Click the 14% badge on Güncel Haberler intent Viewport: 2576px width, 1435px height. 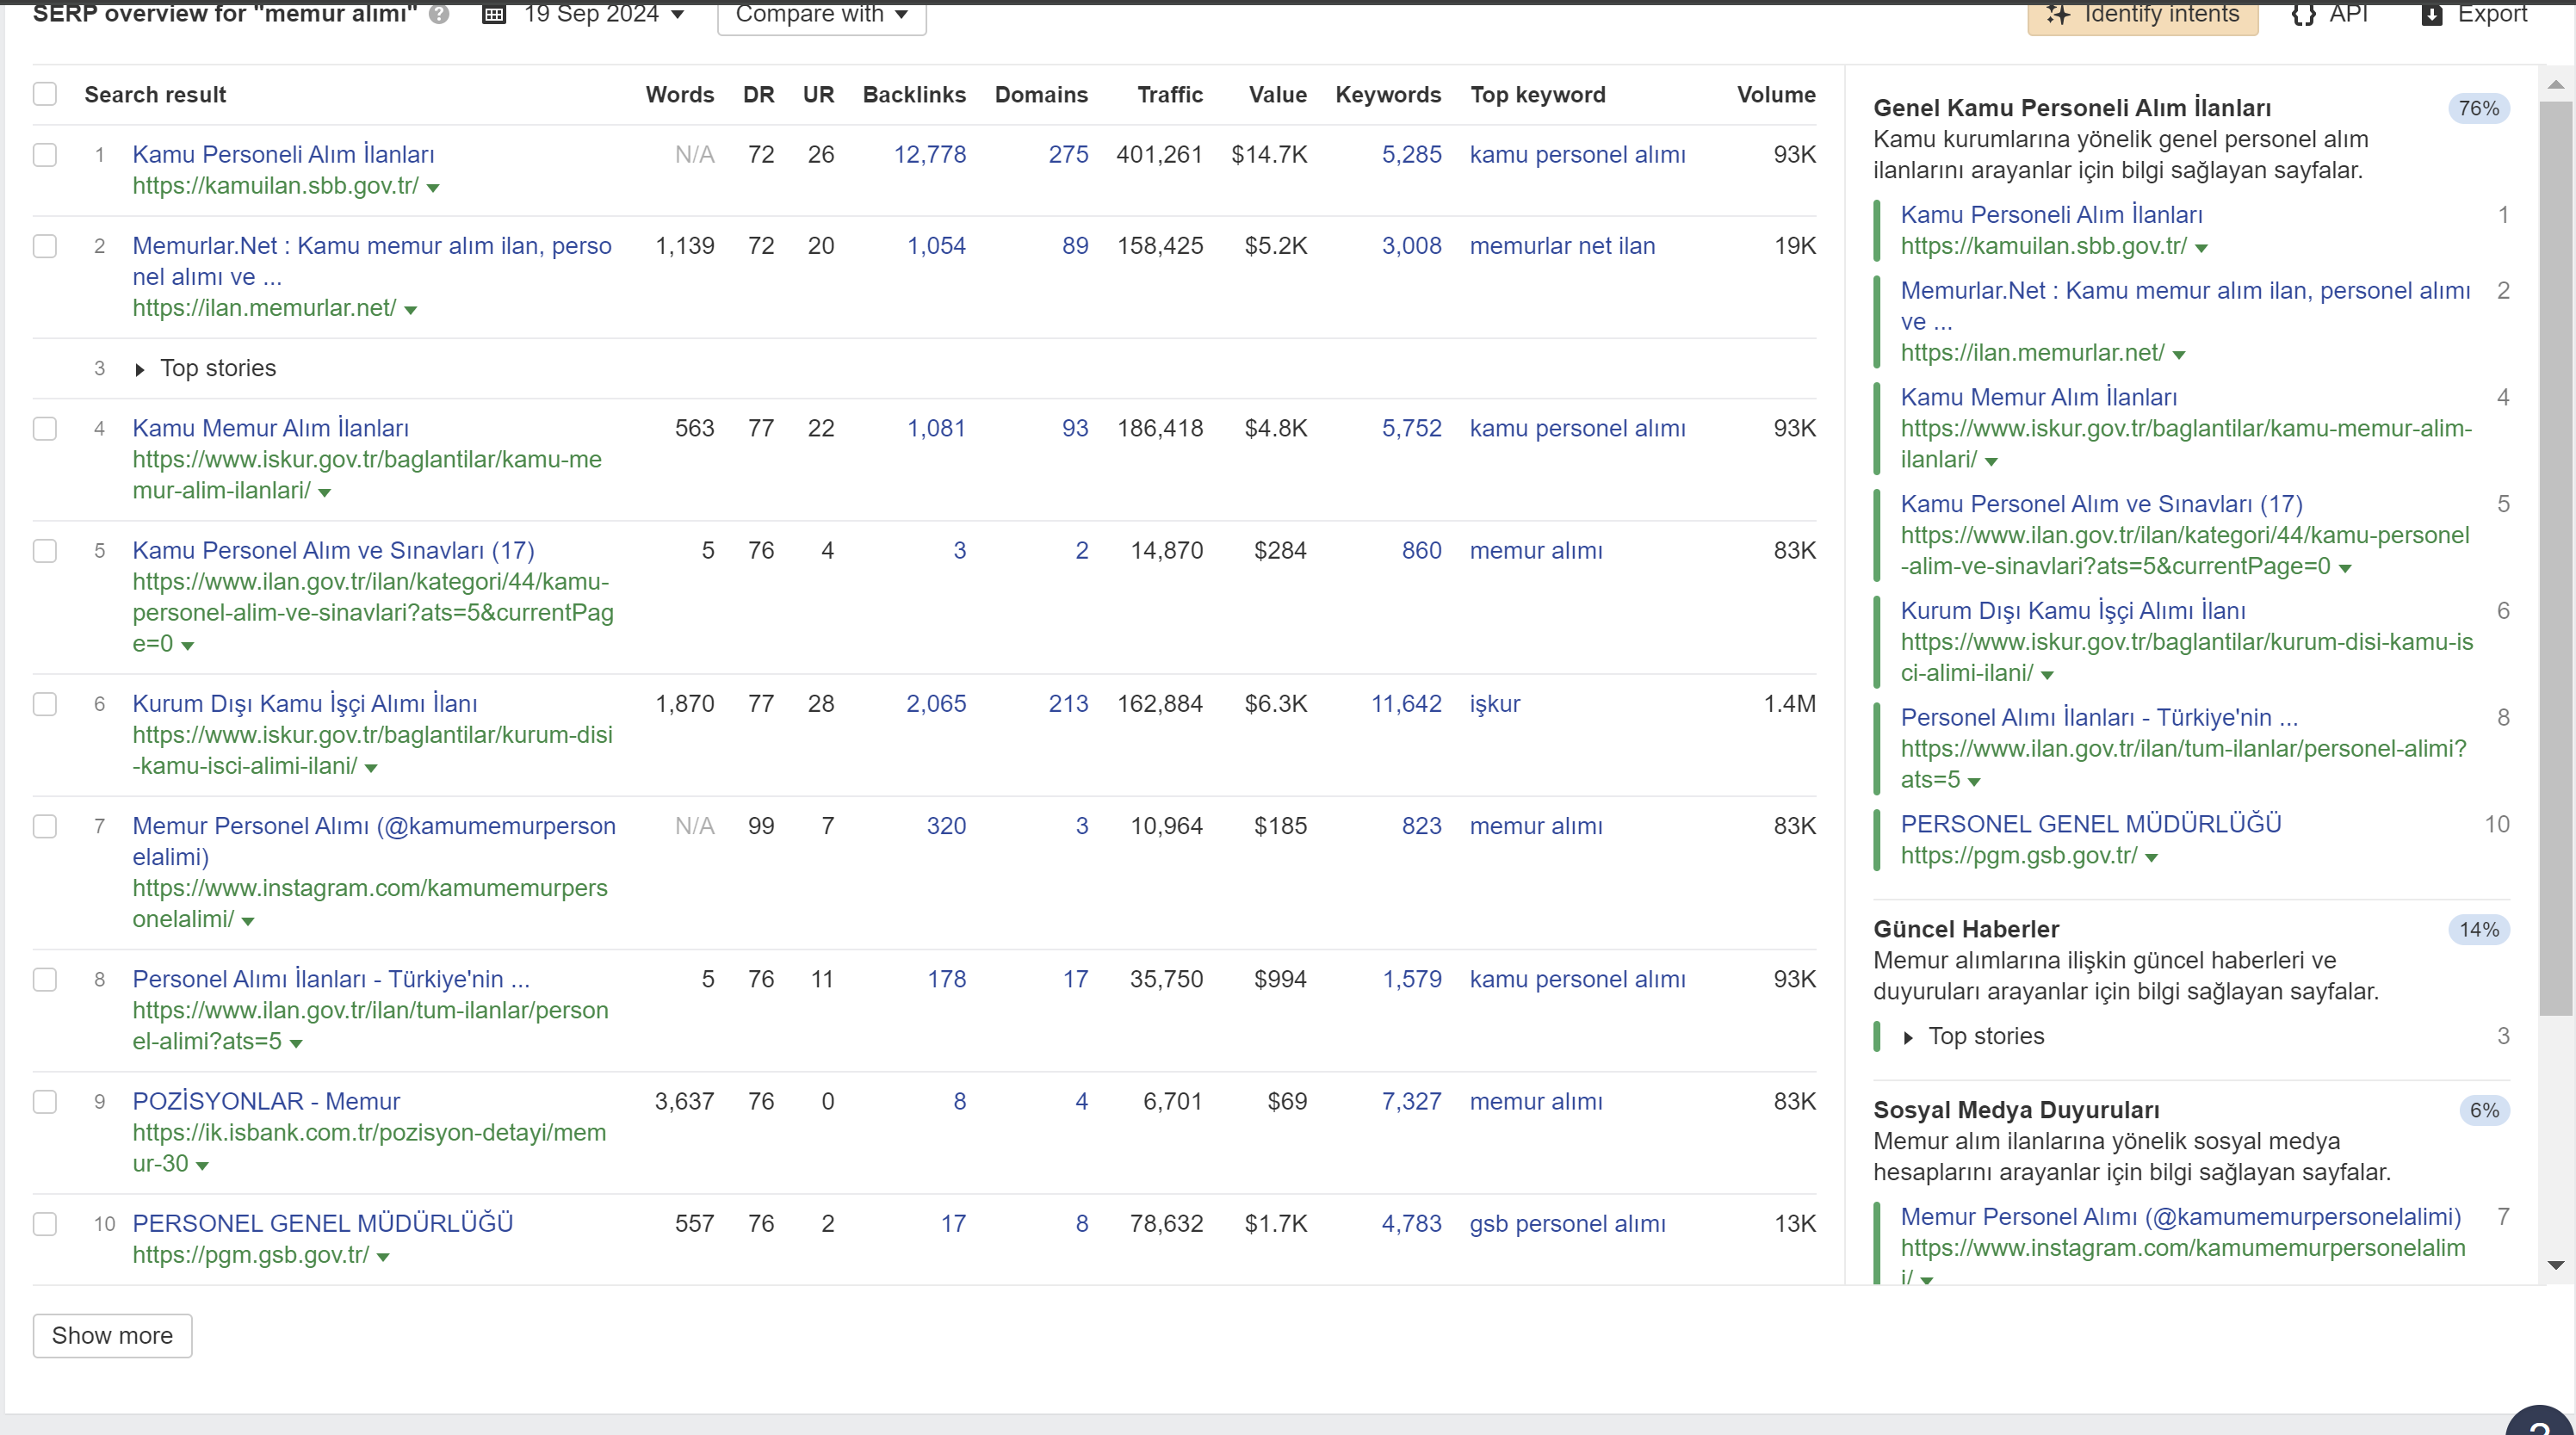pos(2478,930)
